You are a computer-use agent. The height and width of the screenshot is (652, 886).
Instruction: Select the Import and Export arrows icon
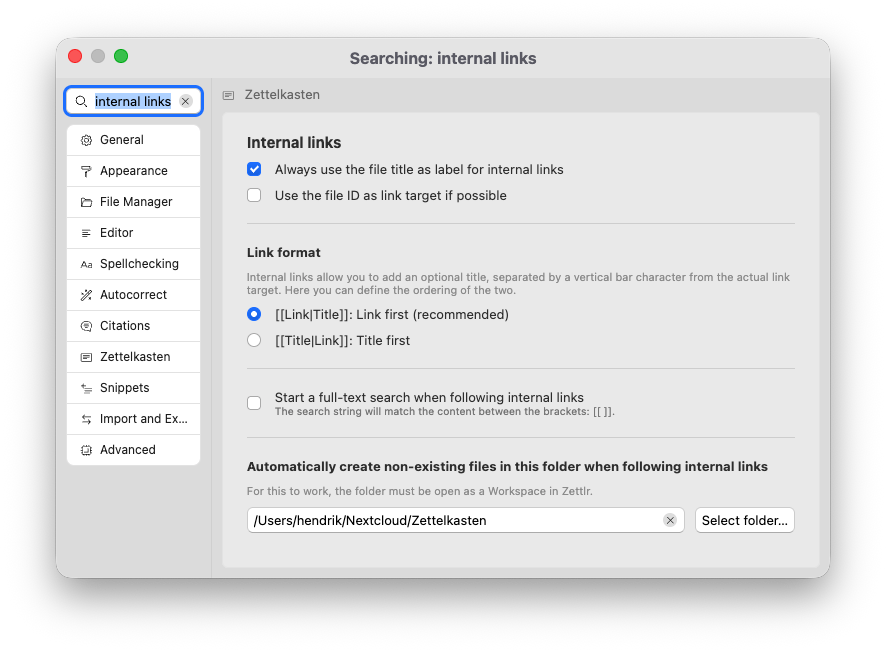click(x=86, y=419)
